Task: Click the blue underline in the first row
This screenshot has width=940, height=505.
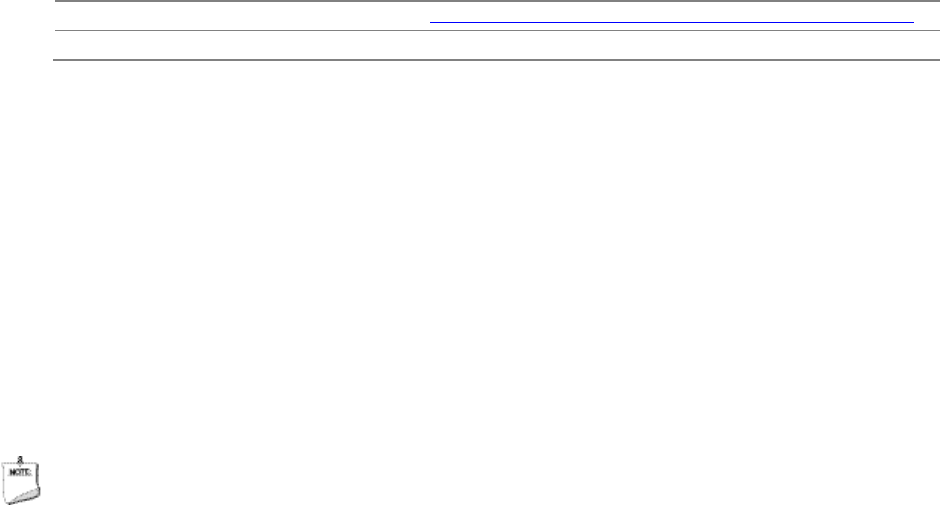Action: [671, 22]
